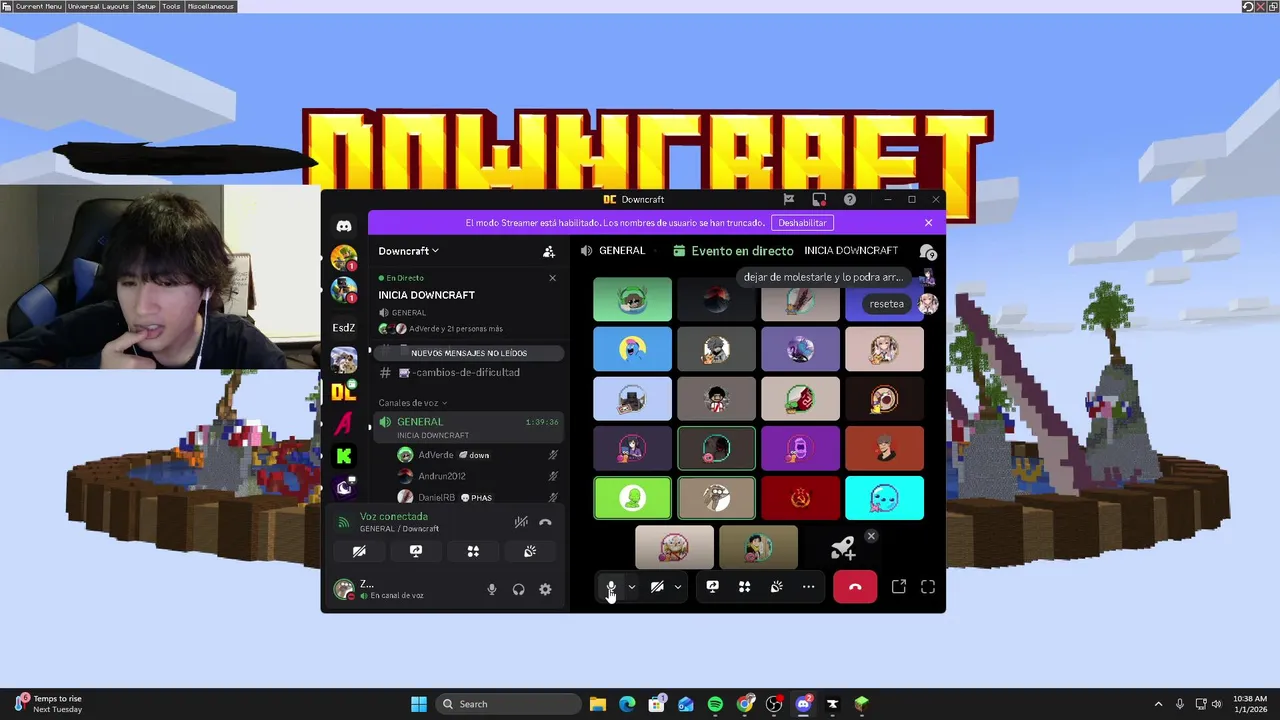Open the green K server icon
Image resolution: width=1280 pixels, height=720 pixels.
tap(344, 456)
